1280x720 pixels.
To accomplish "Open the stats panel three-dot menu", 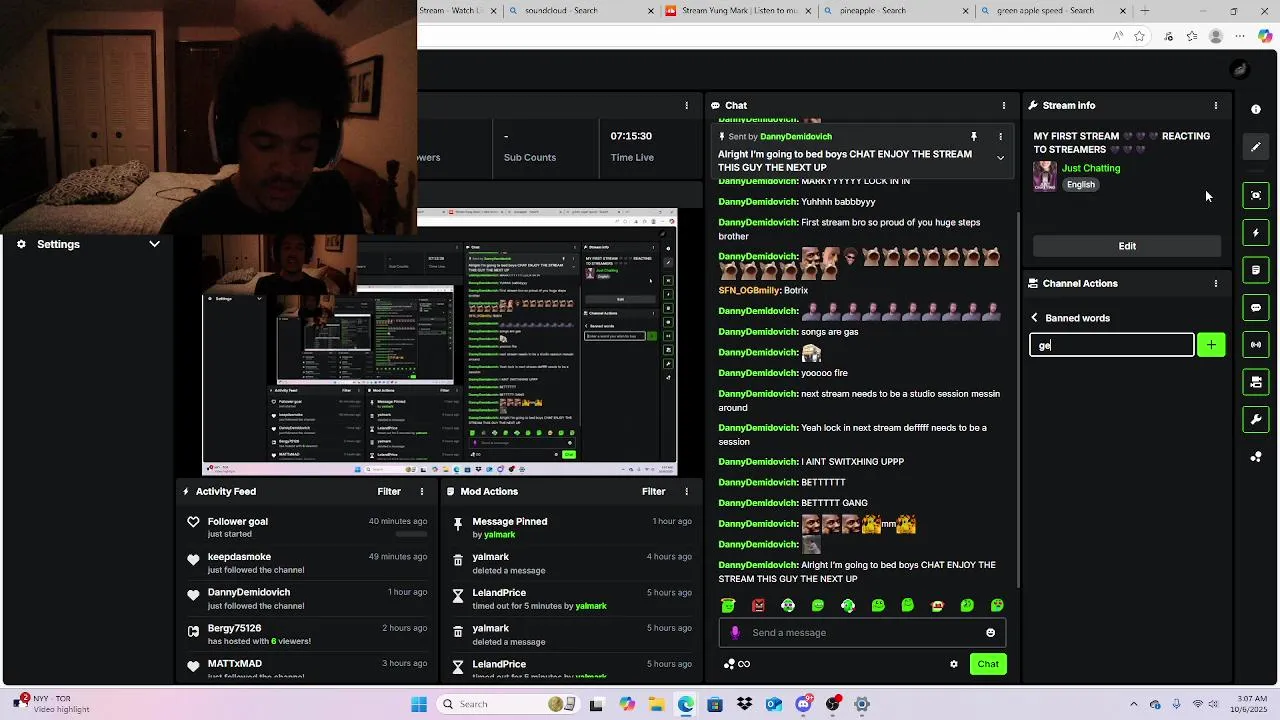I will pyautogui.click(x=686, y=105).
